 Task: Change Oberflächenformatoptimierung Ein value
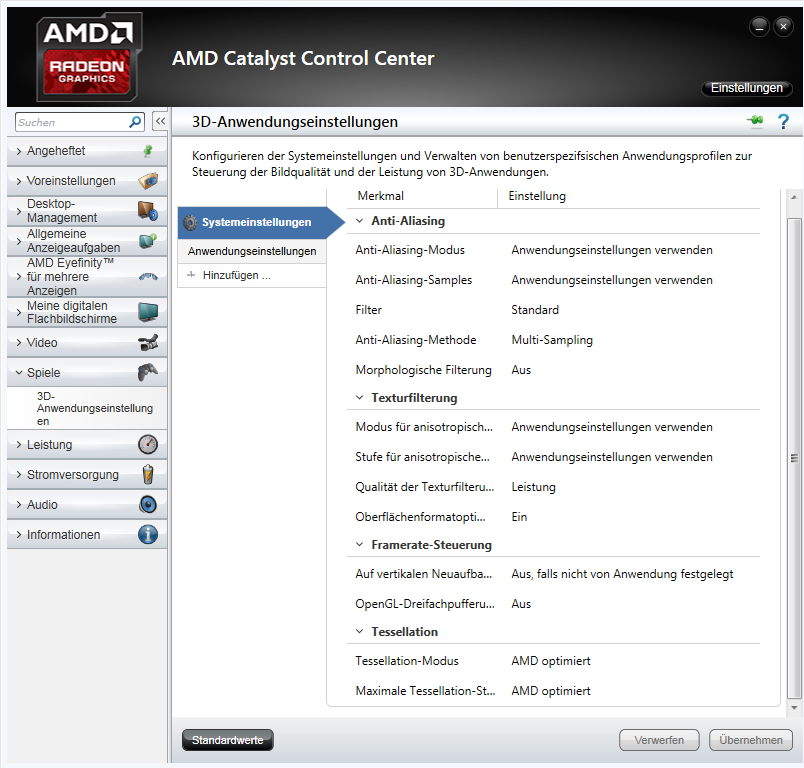(519, 517)
